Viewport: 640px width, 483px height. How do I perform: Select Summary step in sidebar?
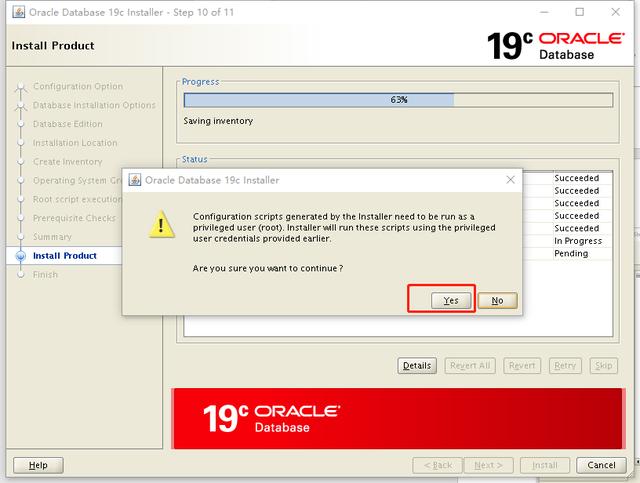(52, 237)
